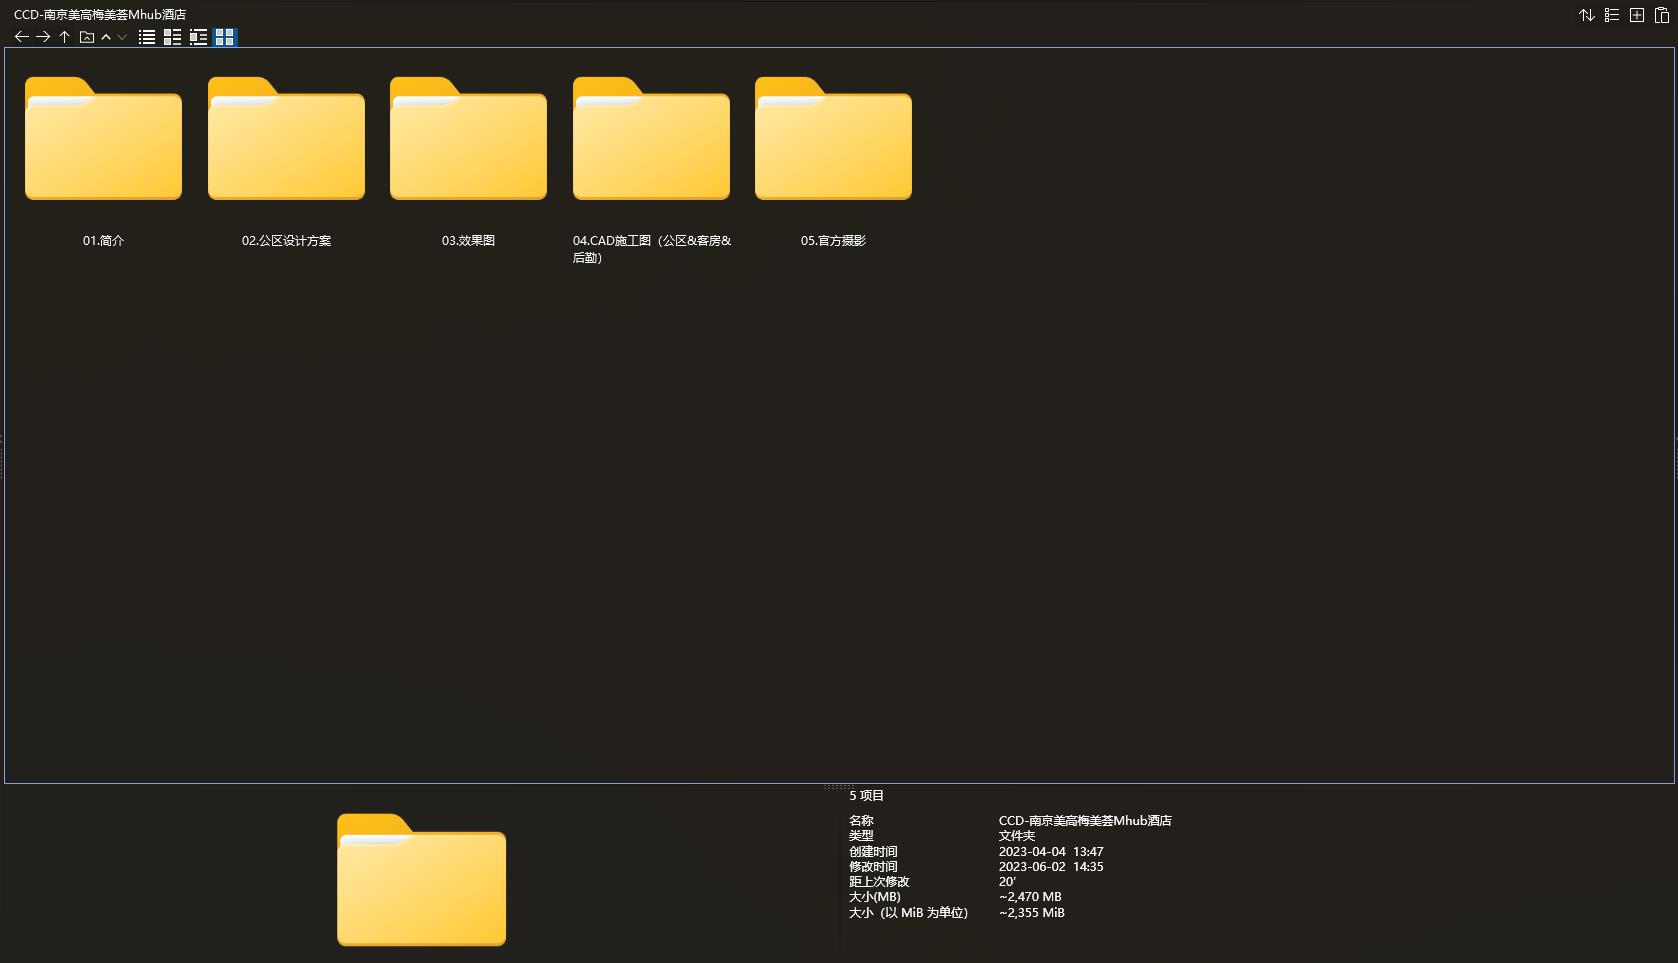Click the grayed down chevron in toolbar

[x=122, y=37]
